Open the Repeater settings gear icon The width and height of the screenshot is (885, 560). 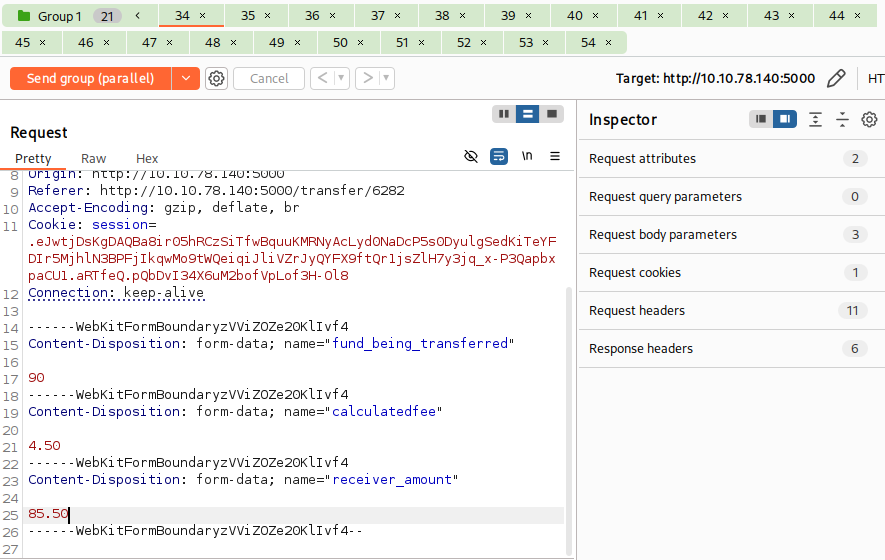coord(216,78)
